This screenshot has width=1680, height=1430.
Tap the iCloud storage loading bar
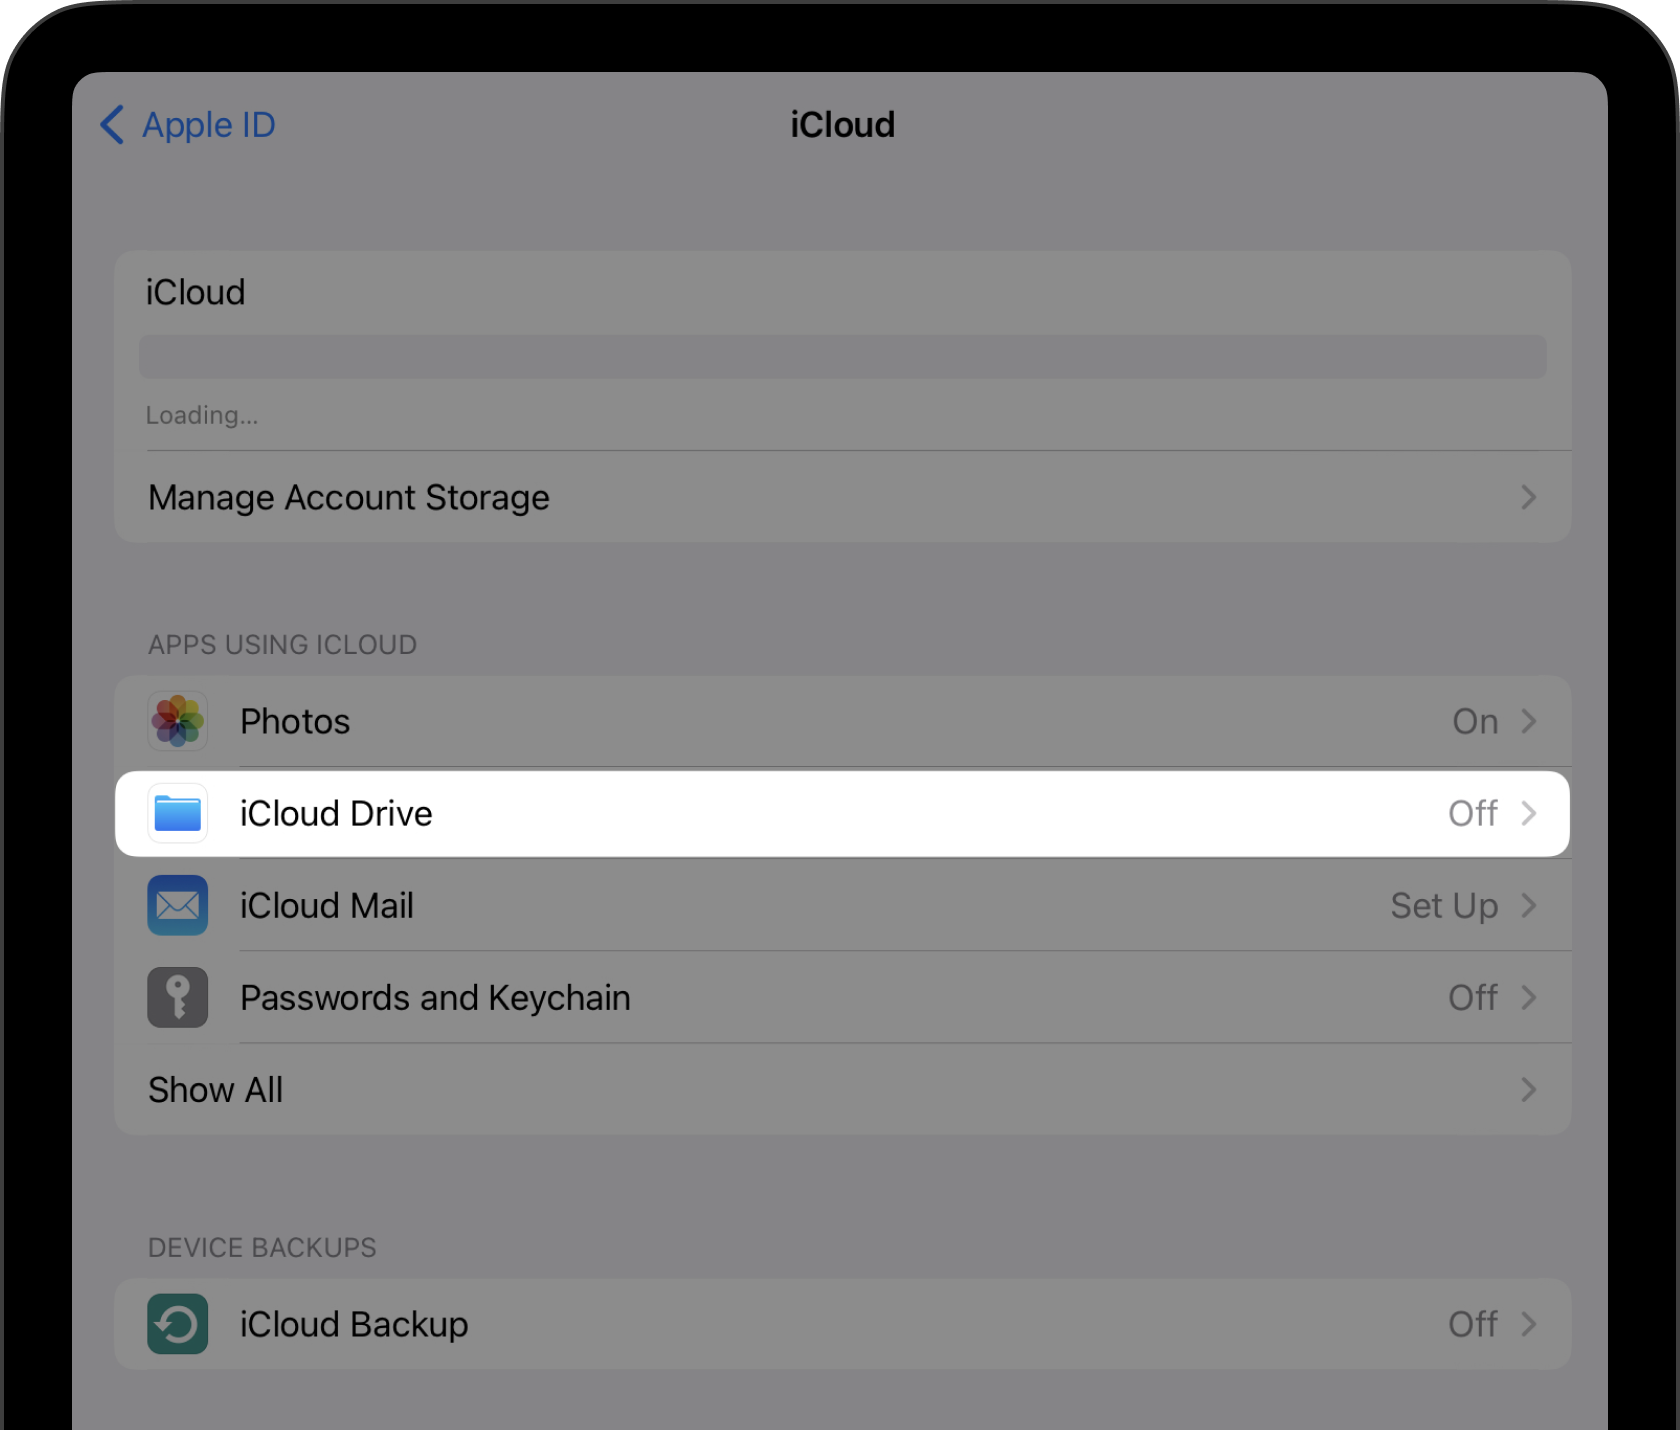tap(843, 356)
